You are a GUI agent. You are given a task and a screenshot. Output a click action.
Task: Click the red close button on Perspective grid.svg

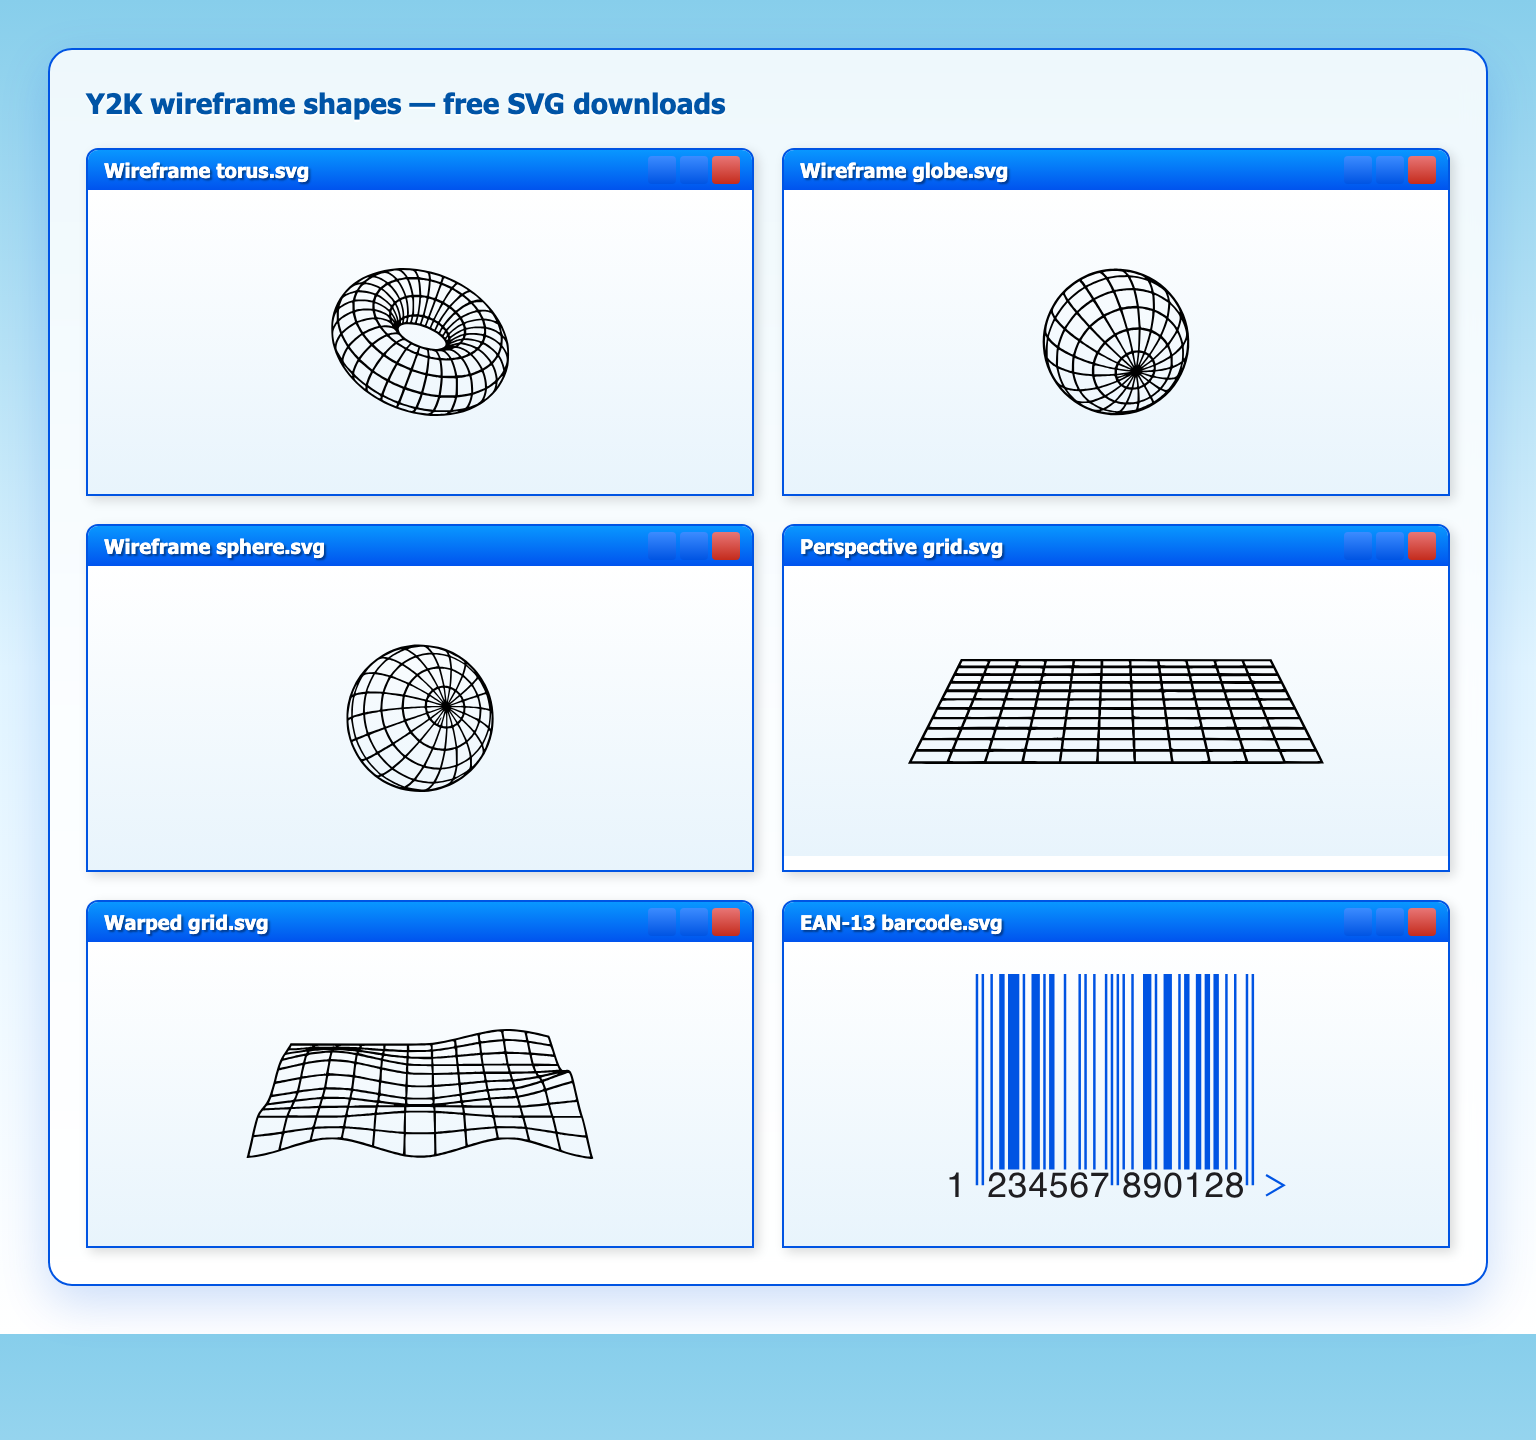[x=1422, y=546]
